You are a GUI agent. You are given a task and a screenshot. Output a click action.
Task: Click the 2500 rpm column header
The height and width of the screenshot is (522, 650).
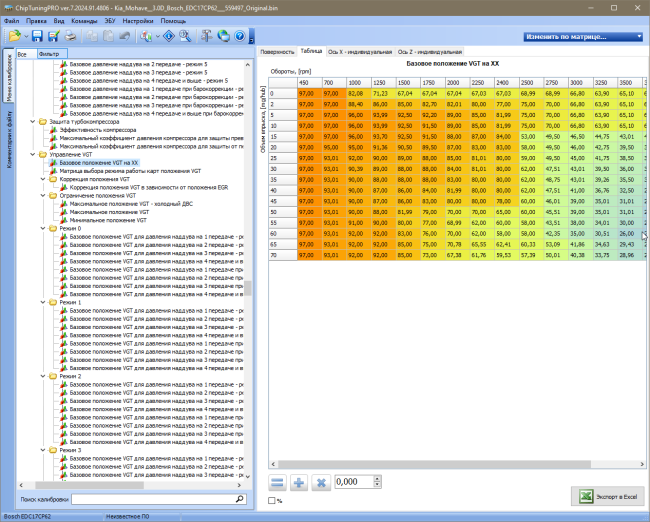[x=531, y=83]
